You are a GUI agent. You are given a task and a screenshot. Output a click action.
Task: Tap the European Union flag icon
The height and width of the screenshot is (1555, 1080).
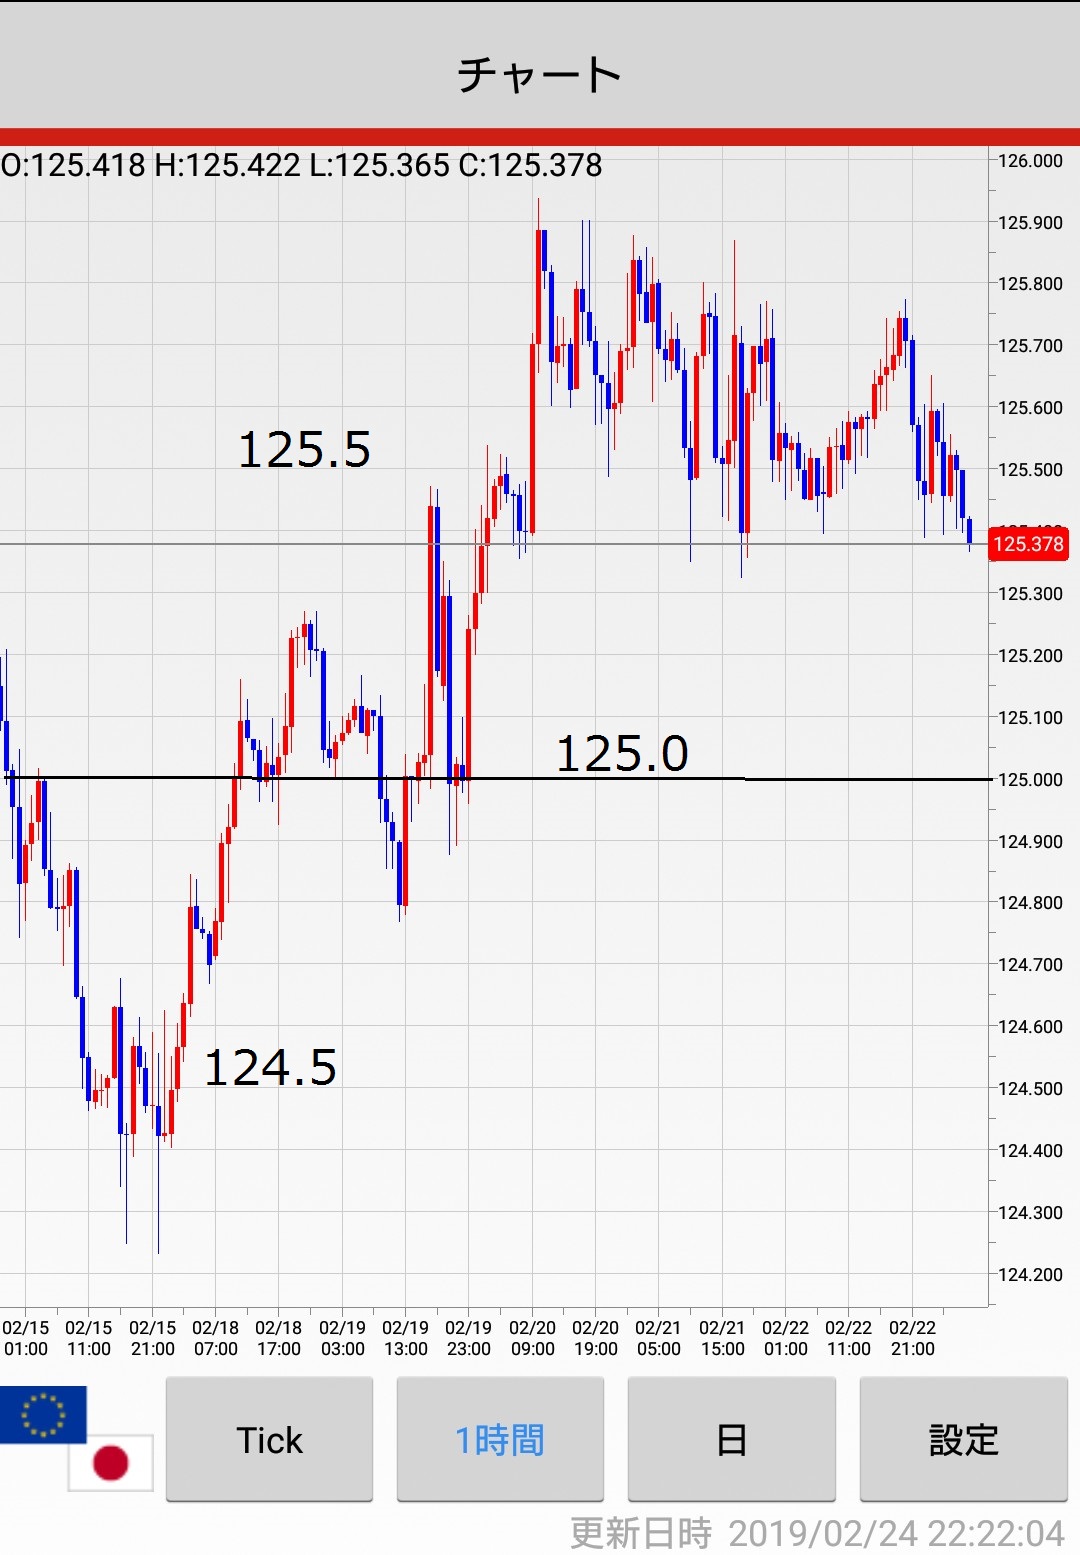point(42,1413)
